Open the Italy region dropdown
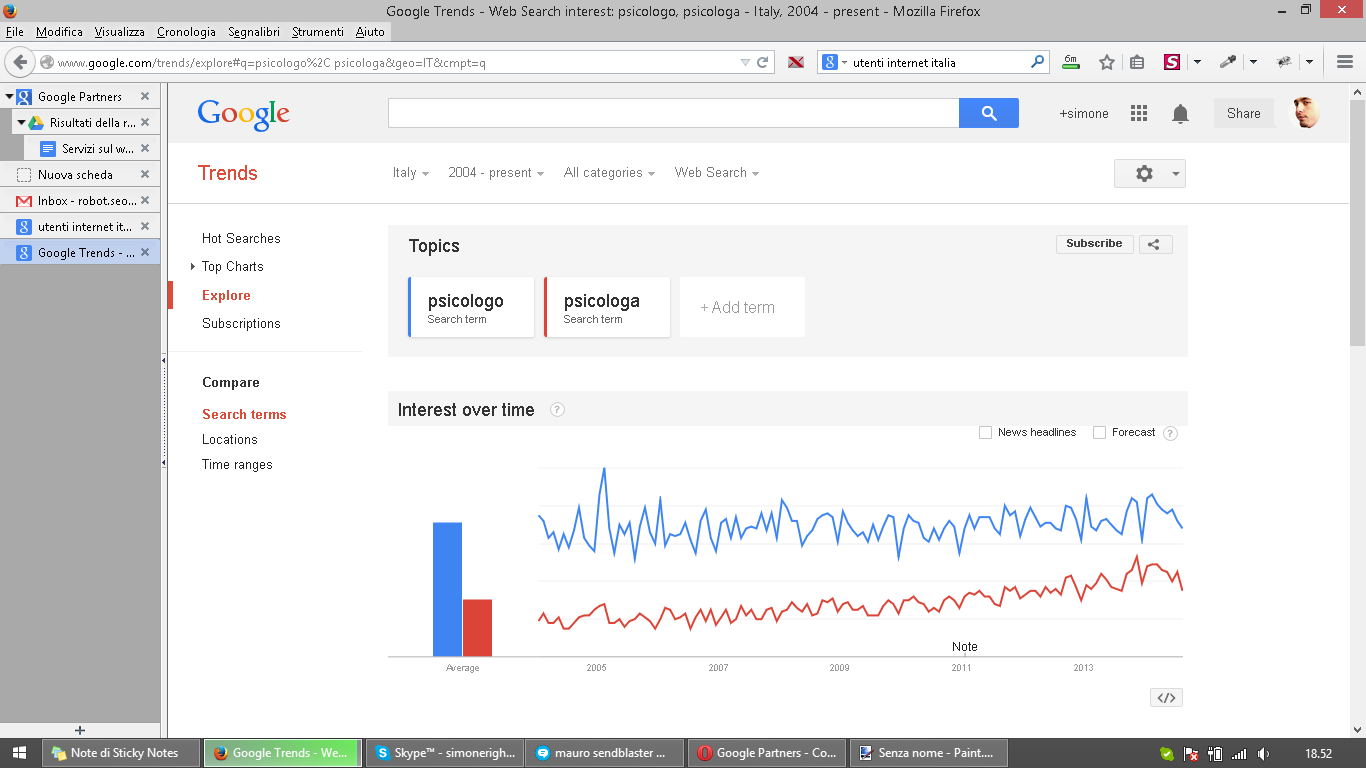The height and width of the screenshot is (768, 1366). tap(410, 173)
